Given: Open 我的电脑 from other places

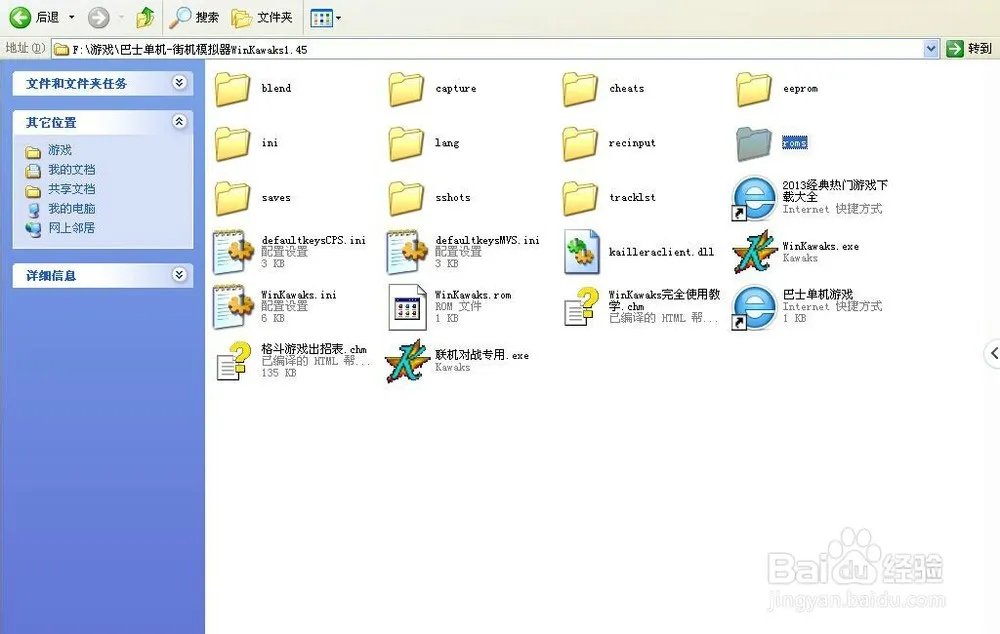Looking at the screenshot, I should (x=71, y=209).
